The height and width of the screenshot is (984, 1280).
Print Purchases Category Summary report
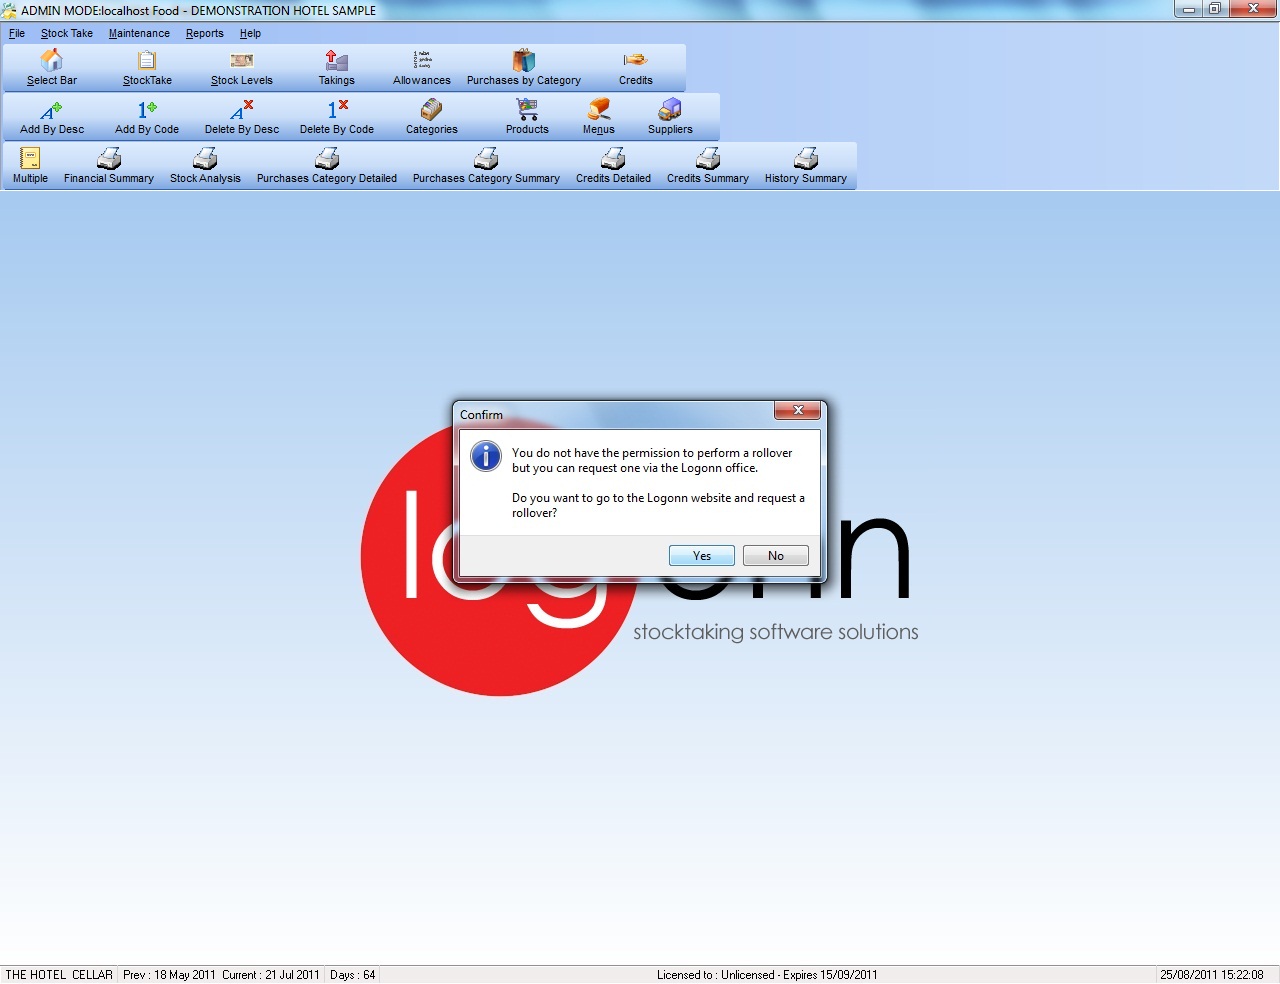[486, 166]
